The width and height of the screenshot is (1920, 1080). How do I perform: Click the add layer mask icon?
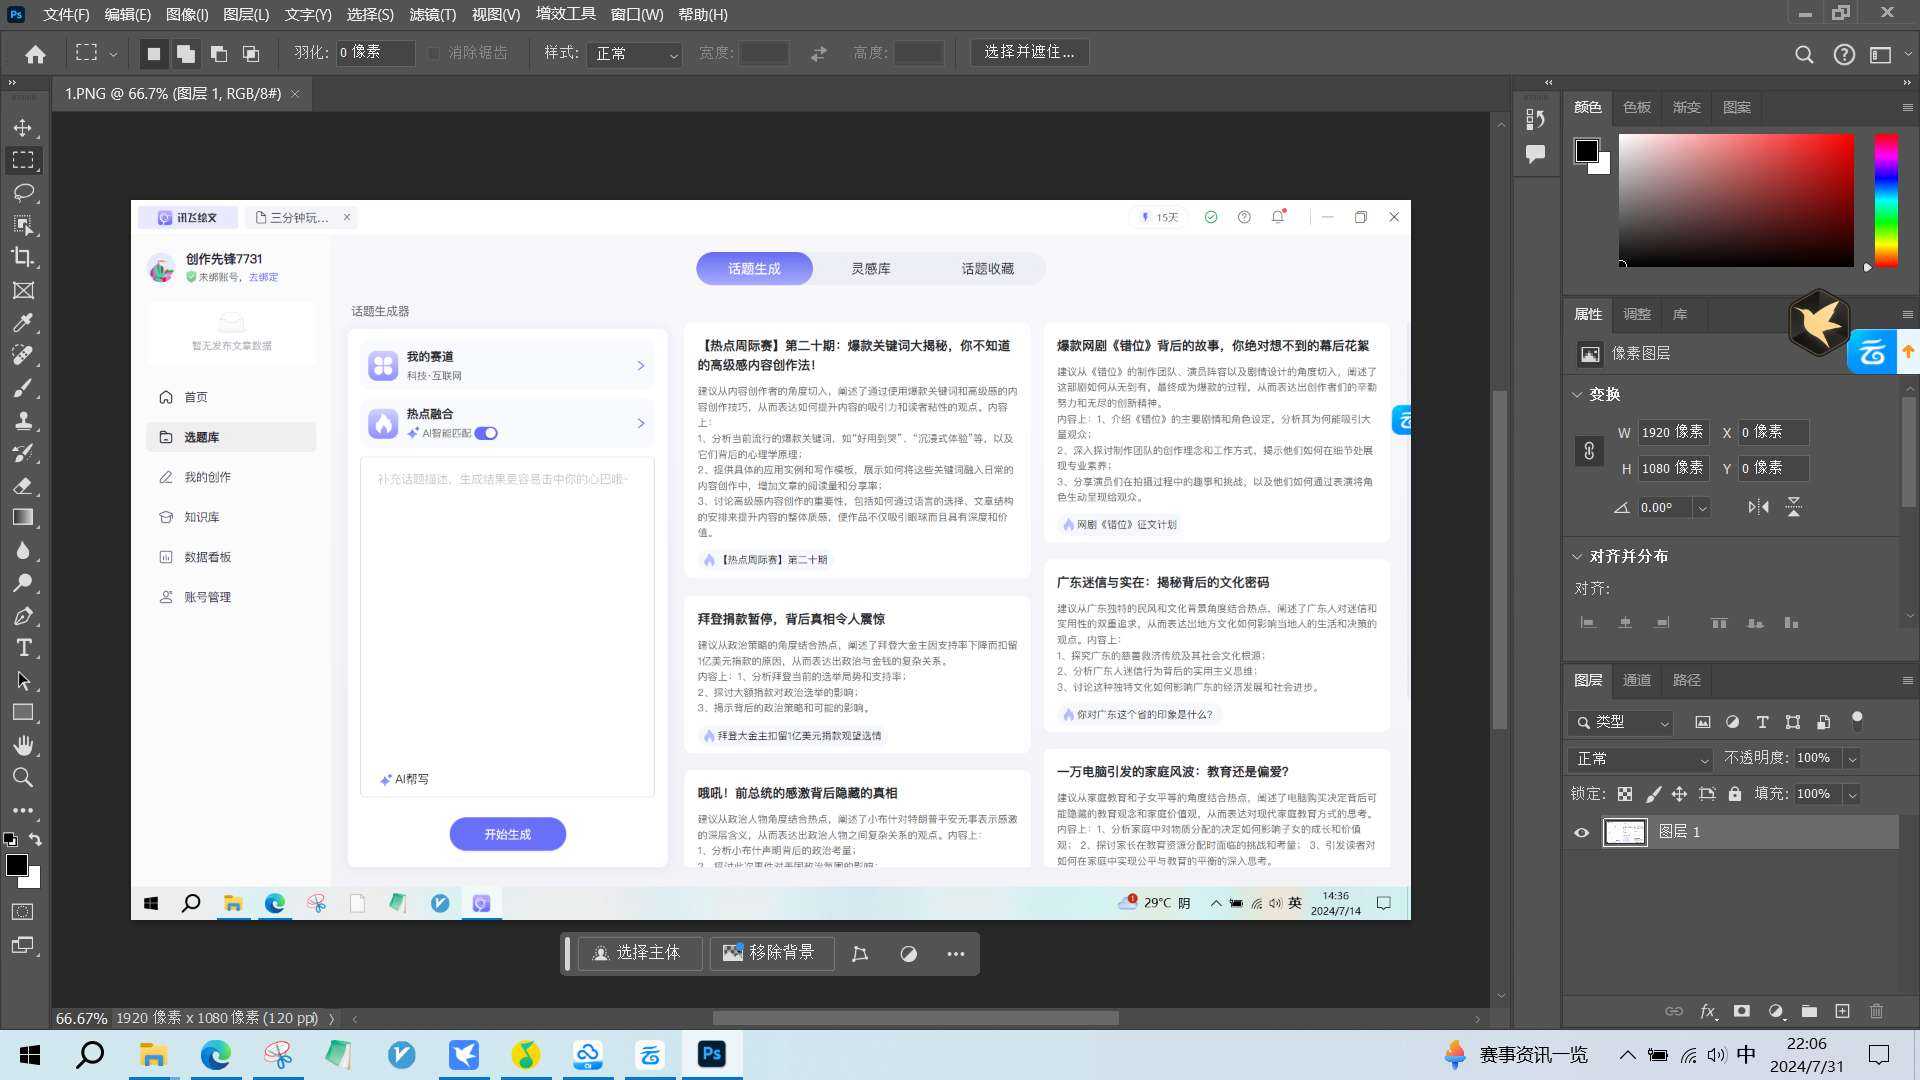coord(1741,1011)
